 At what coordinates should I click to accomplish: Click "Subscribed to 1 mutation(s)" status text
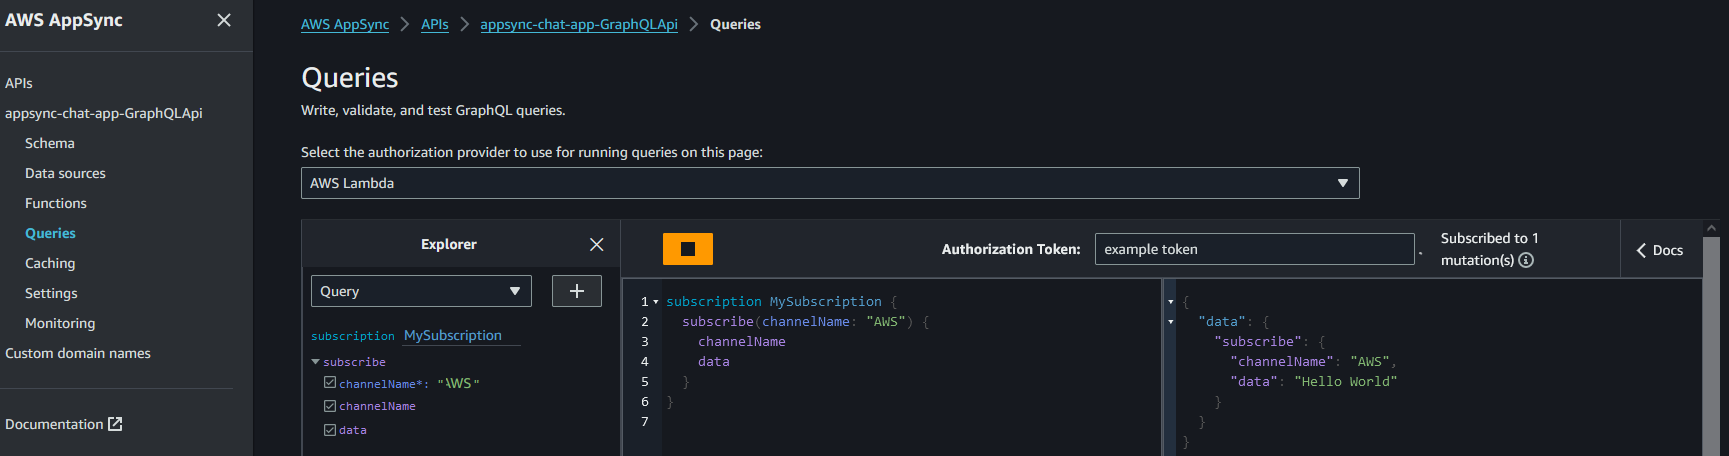pos(1489,249)
